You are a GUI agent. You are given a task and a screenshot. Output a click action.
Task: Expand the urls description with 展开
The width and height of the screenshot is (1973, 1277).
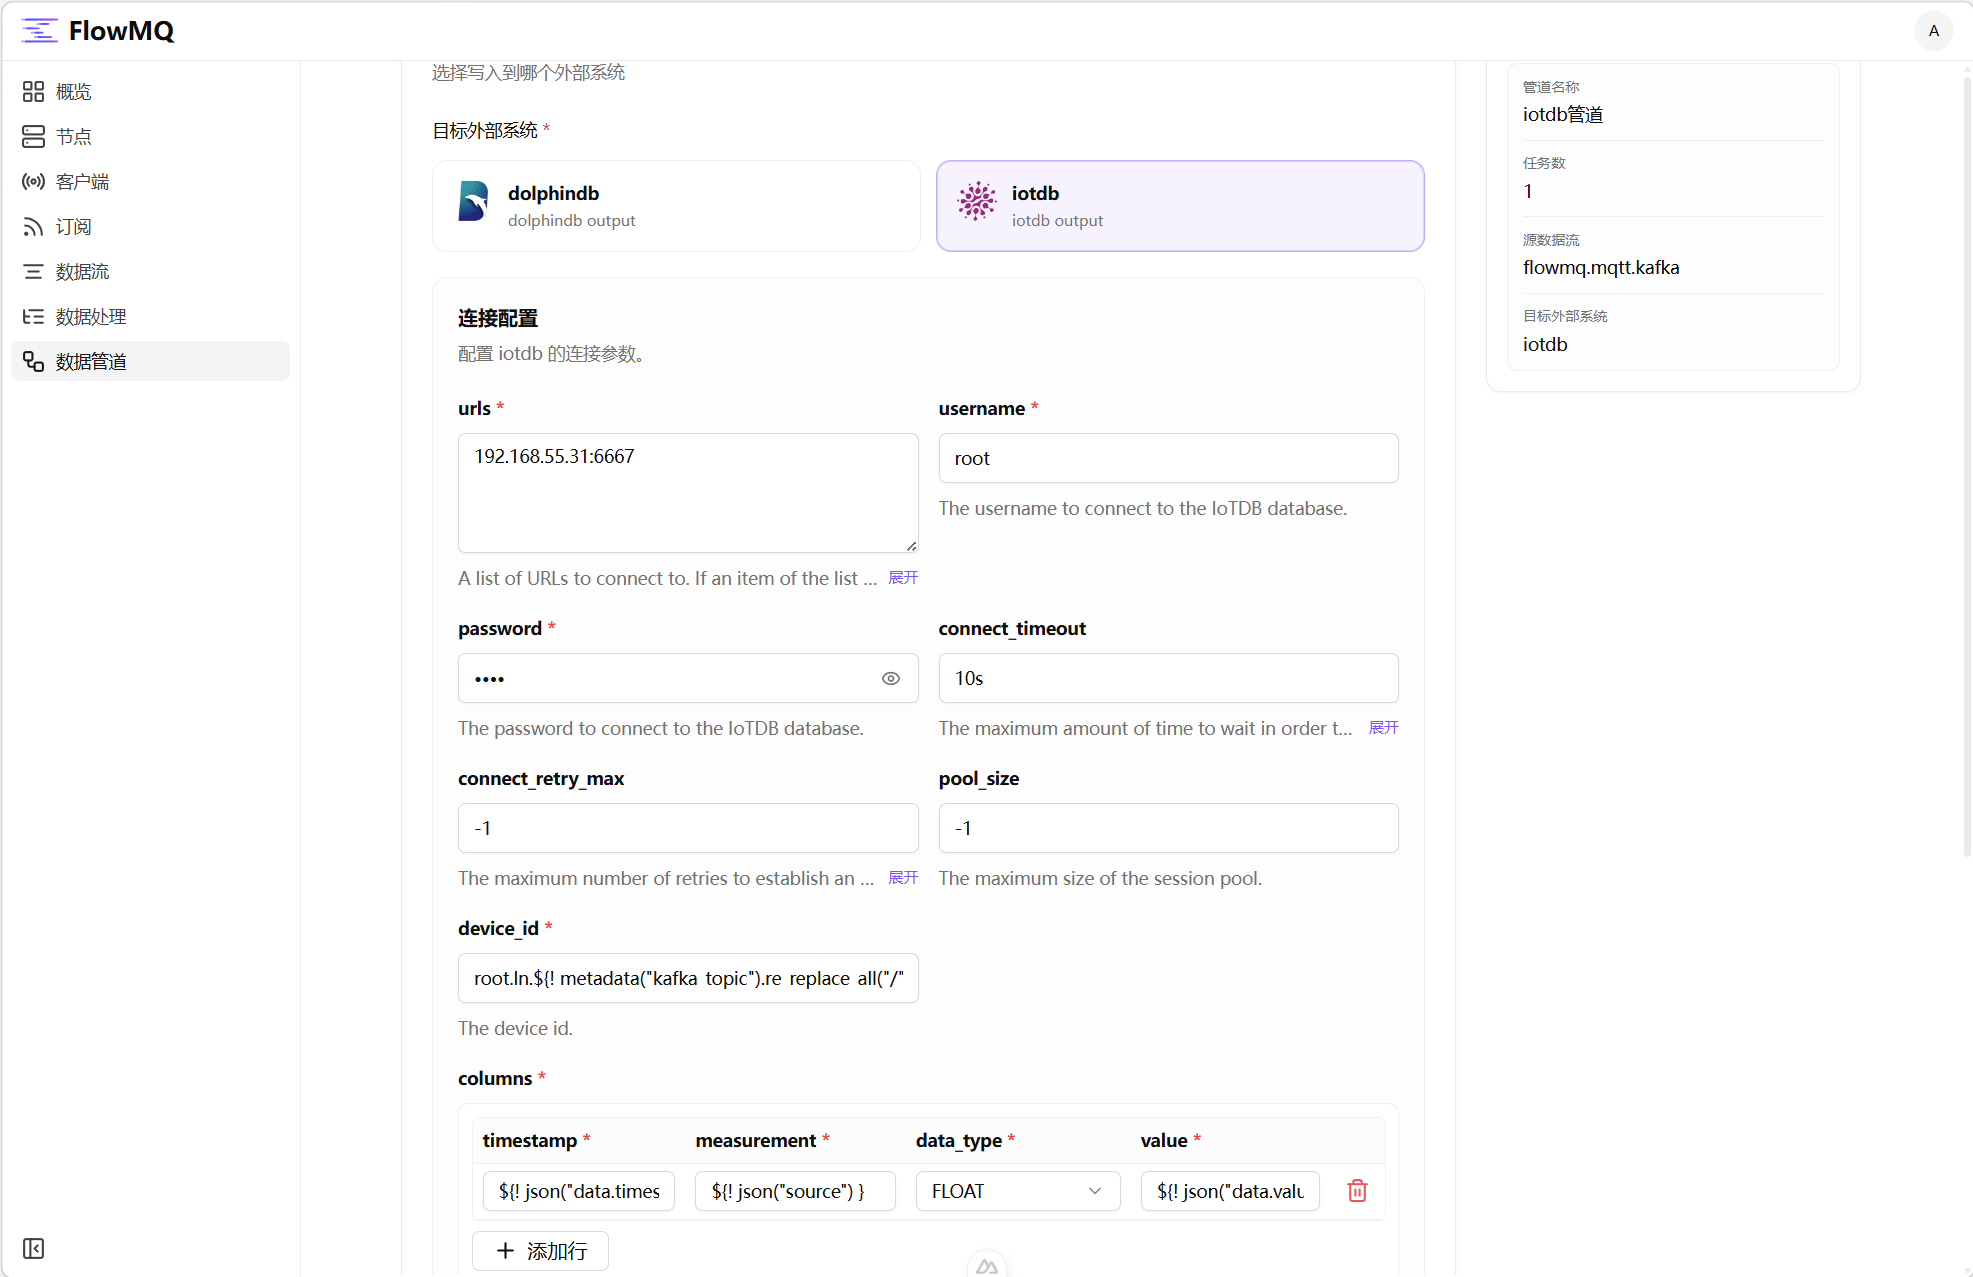coord(902,578)
